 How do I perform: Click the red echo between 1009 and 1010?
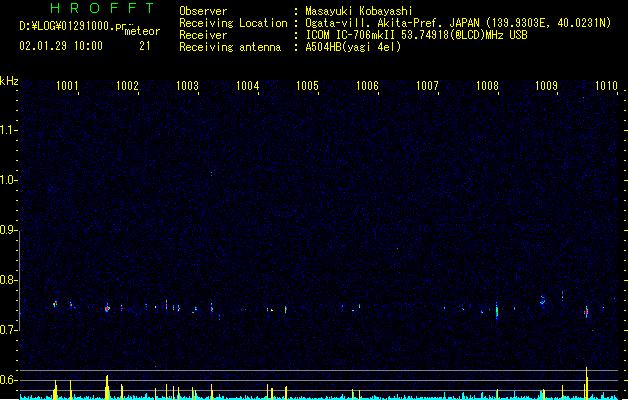click(586, 312)
